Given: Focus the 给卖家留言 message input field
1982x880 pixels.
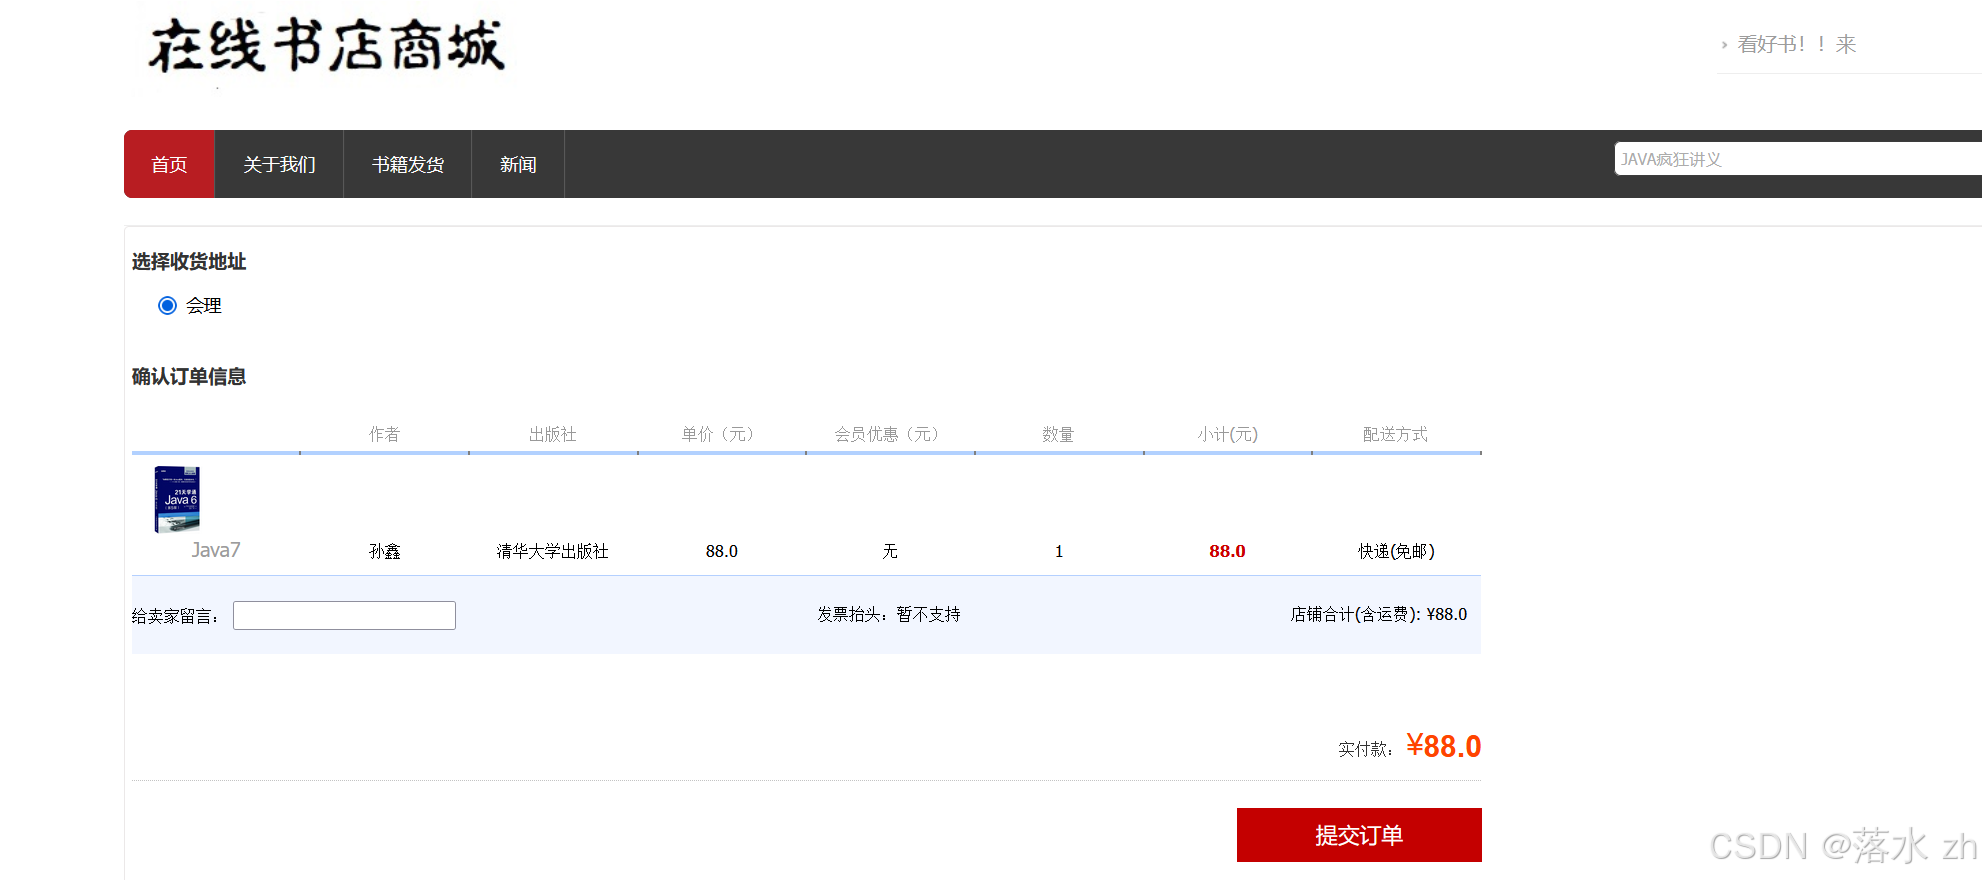Looking at the screenshot, I should click(344, 615).
